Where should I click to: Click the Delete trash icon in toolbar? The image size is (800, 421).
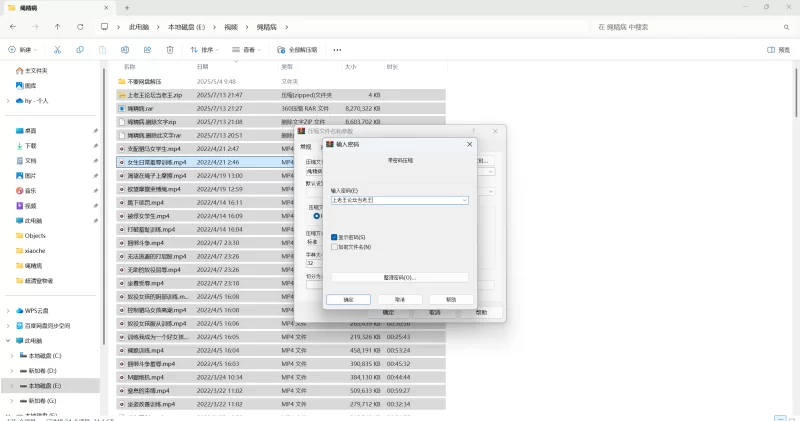[x=170, y=50]
